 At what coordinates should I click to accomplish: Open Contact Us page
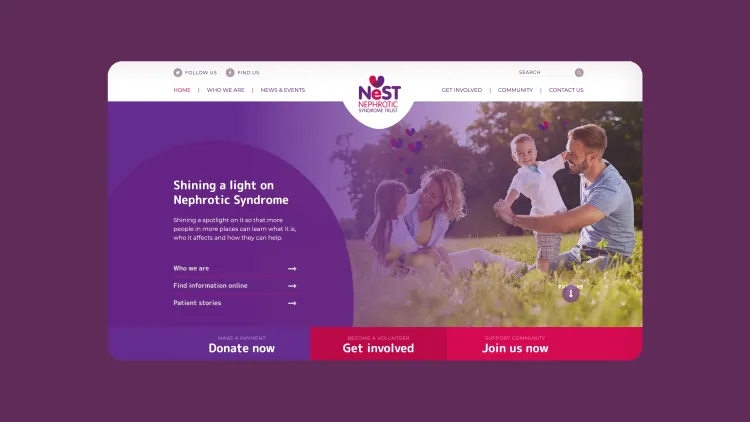pos(566,90)
